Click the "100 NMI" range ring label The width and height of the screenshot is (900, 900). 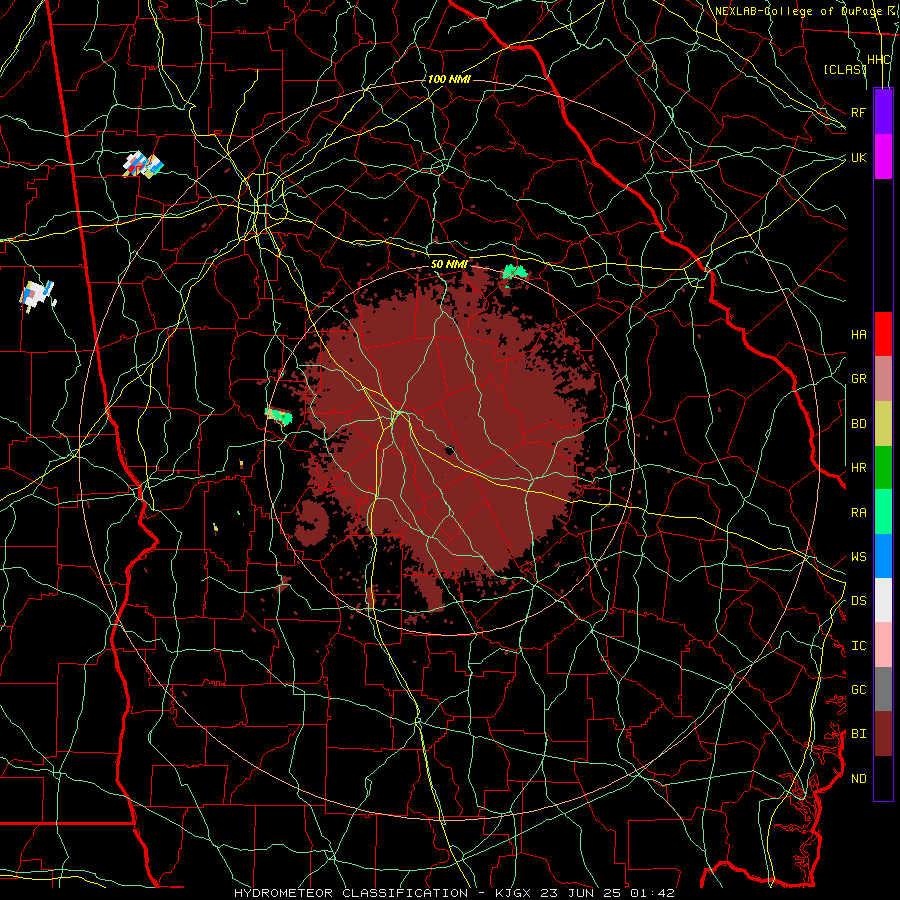pyautogui.click(x=449, y=79)
